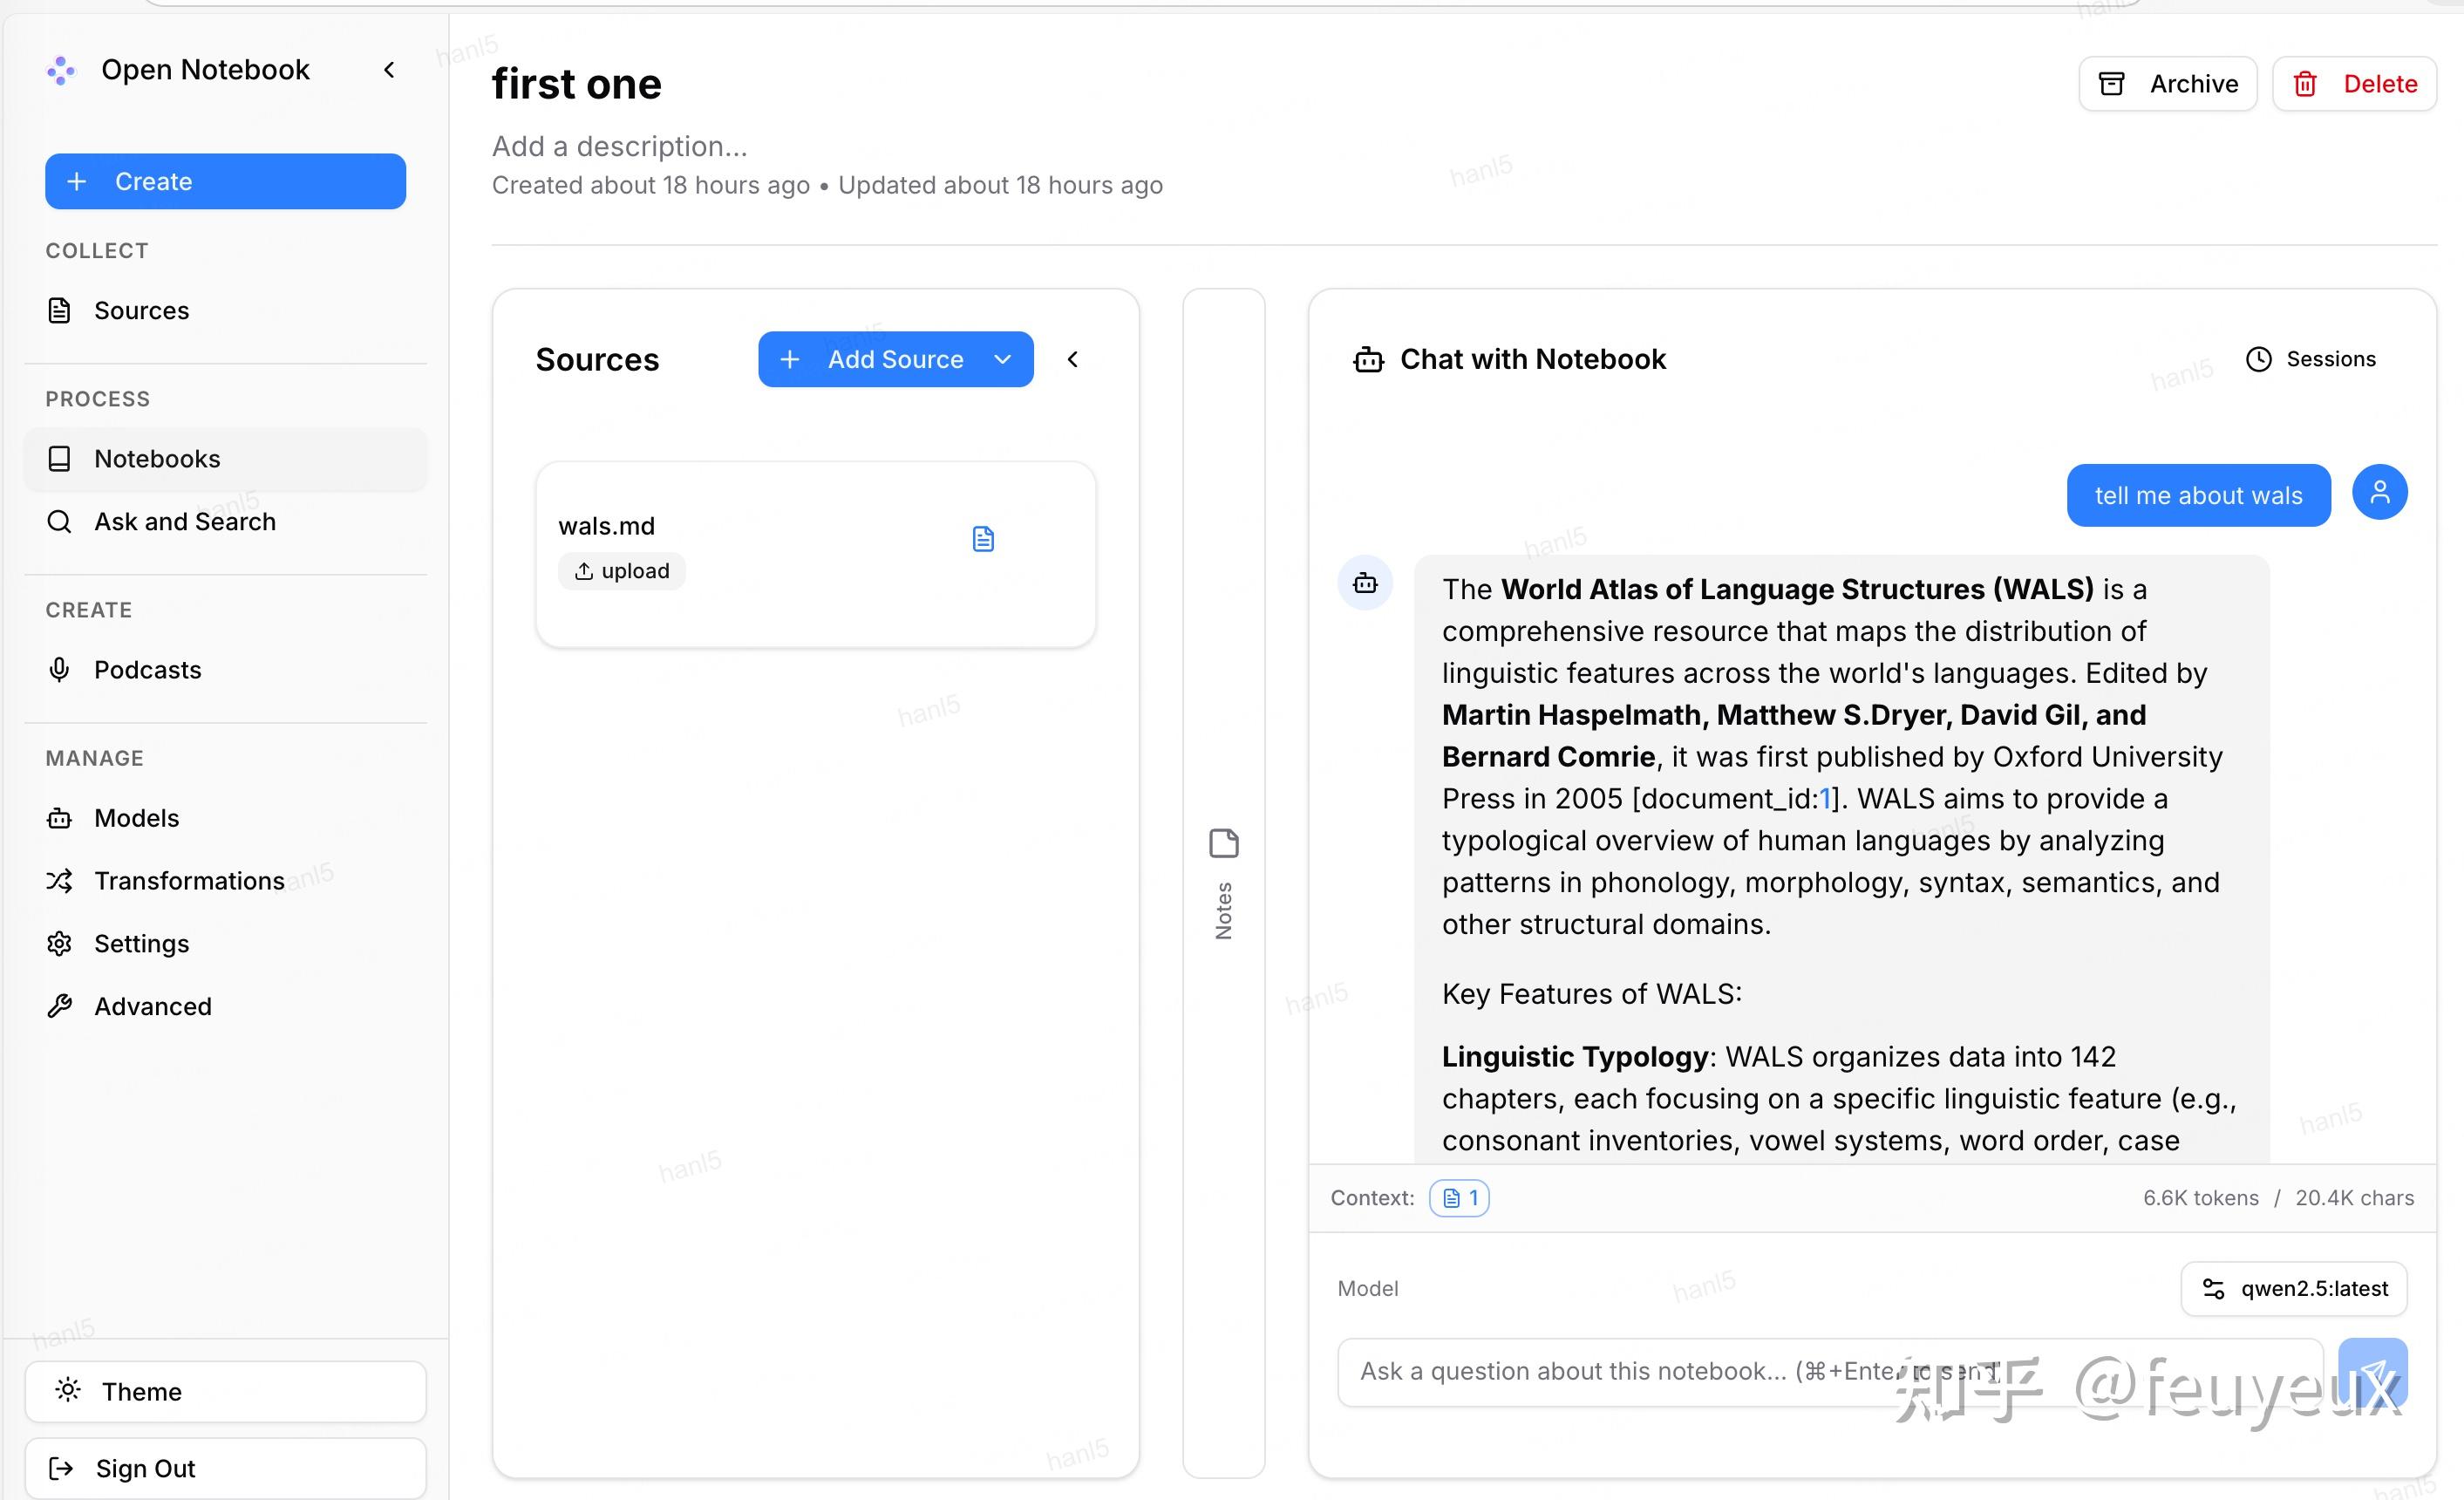Expand the Add Source dropdown arrow
This screenshot has height=1500, width=2464.
[x=1003, y=359]
